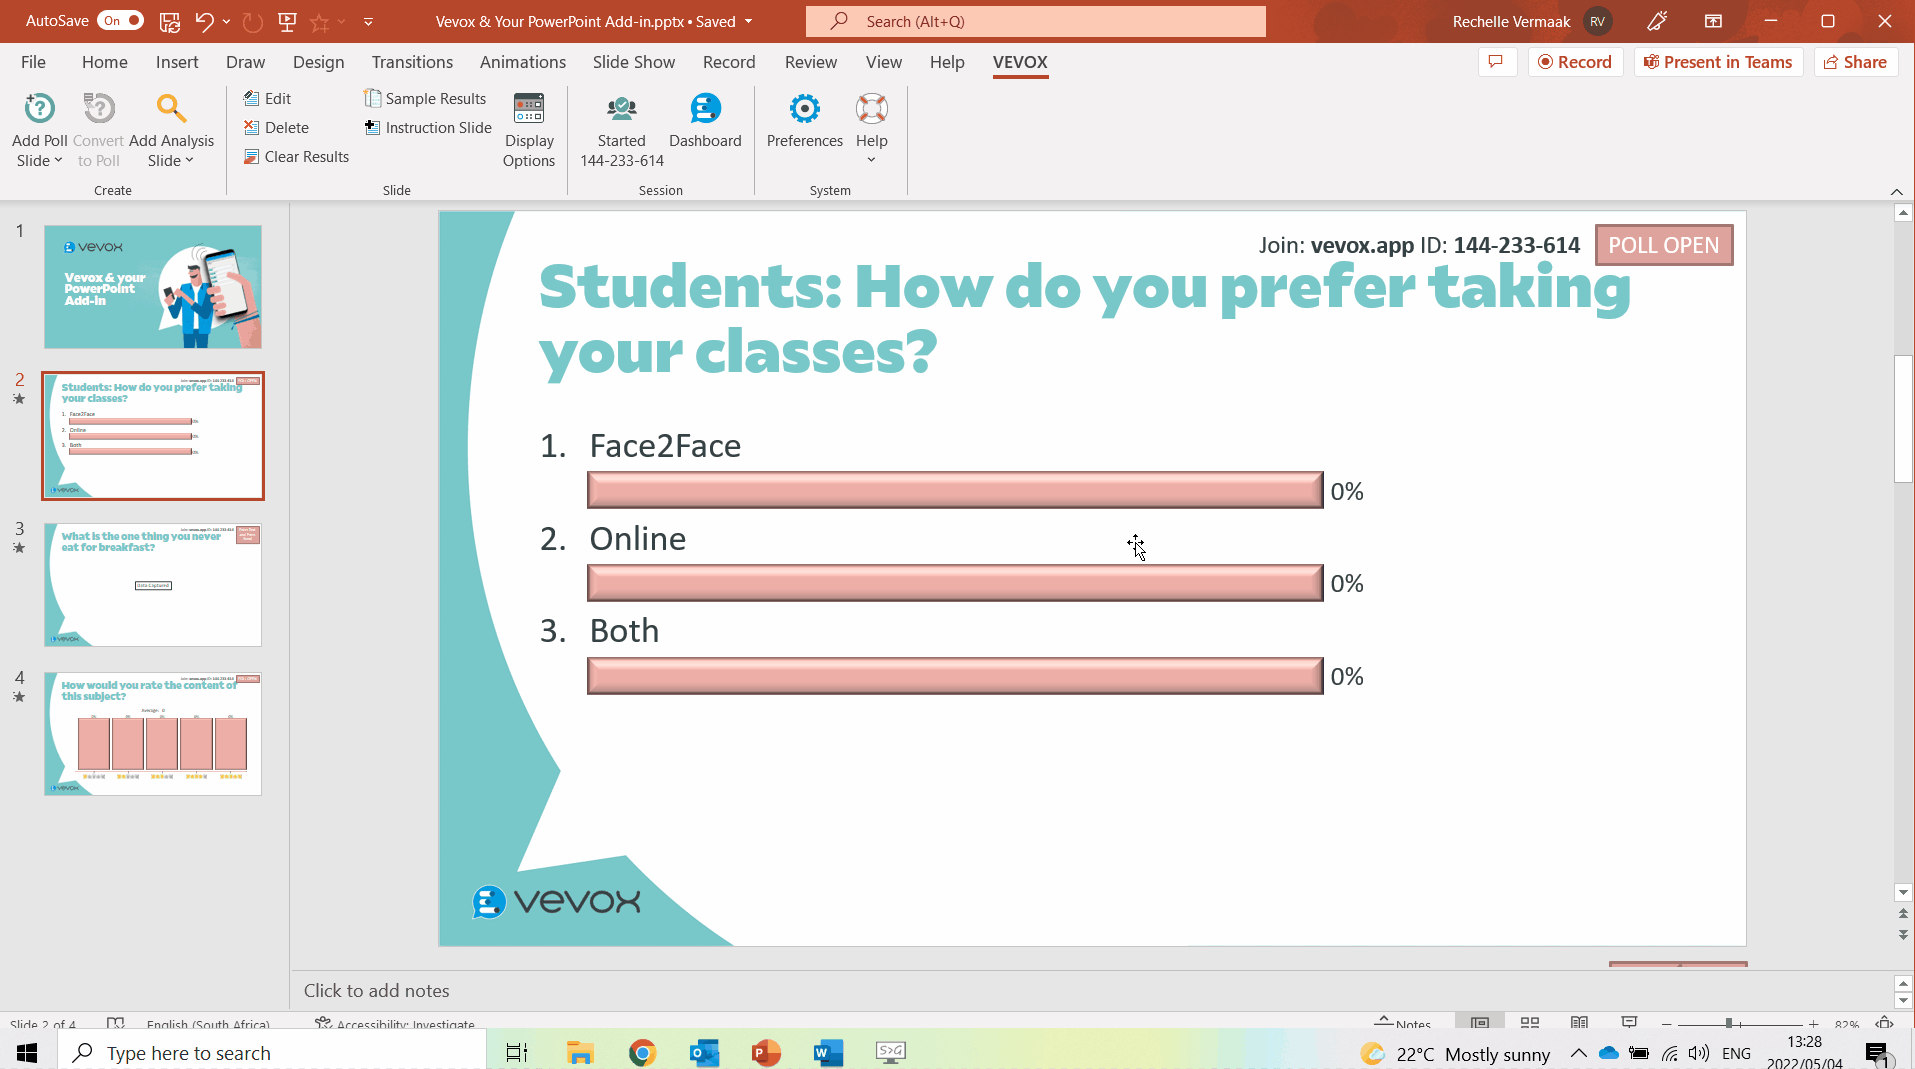Select slide 3 breakfast question thumbnail
1915x1069 pixels.
[x=153, y=585]
